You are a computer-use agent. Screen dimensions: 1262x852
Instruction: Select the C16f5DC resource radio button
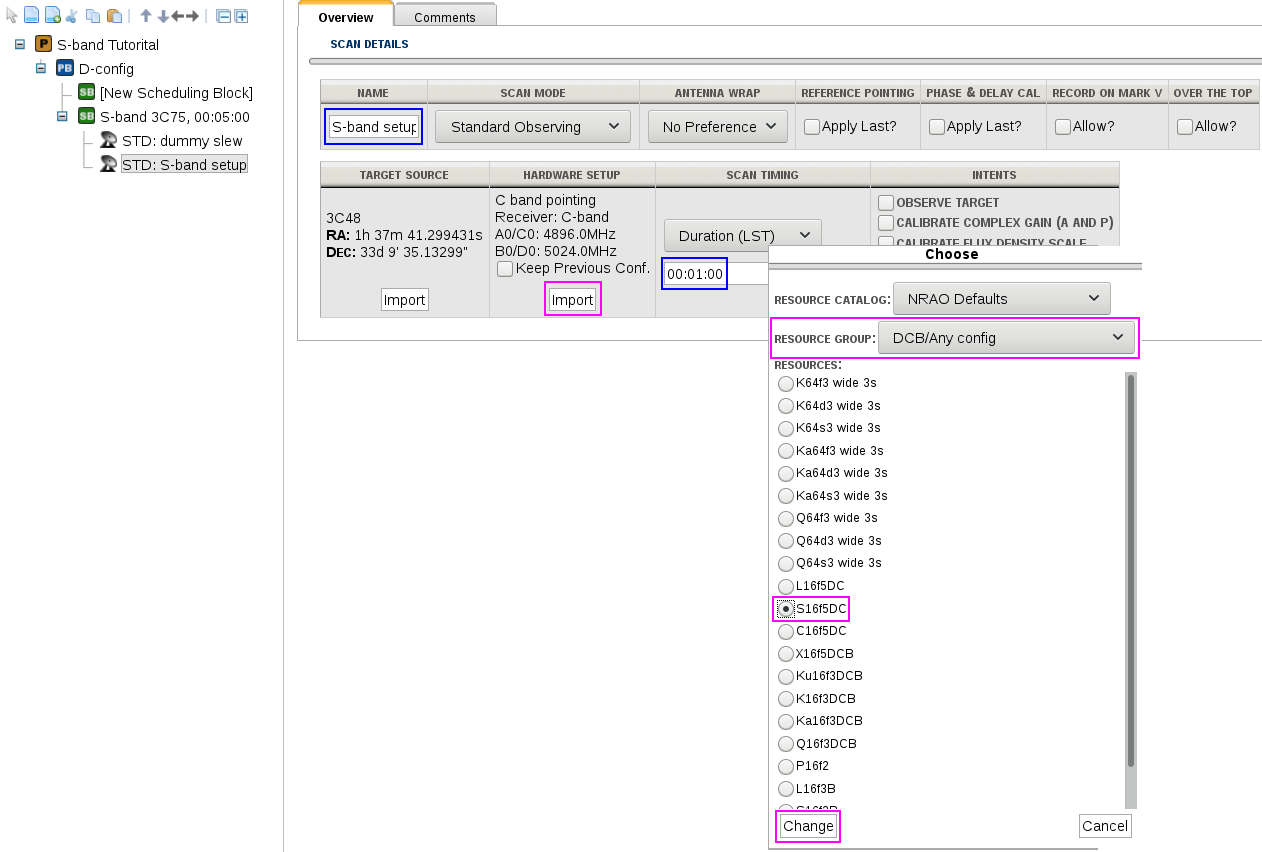786,631
